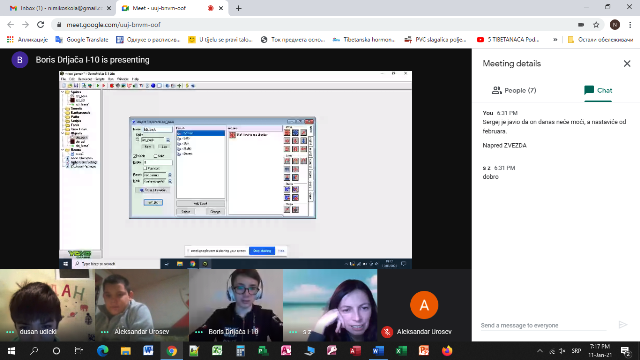Click the camera permission icon in address bar
640x360 pixels.
tap(581, 25)
